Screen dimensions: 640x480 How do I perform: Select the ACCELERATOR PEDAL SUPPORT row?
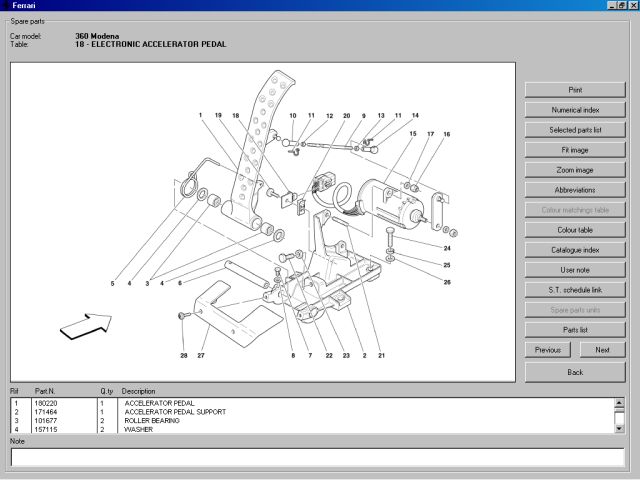(x=312, y=412)
